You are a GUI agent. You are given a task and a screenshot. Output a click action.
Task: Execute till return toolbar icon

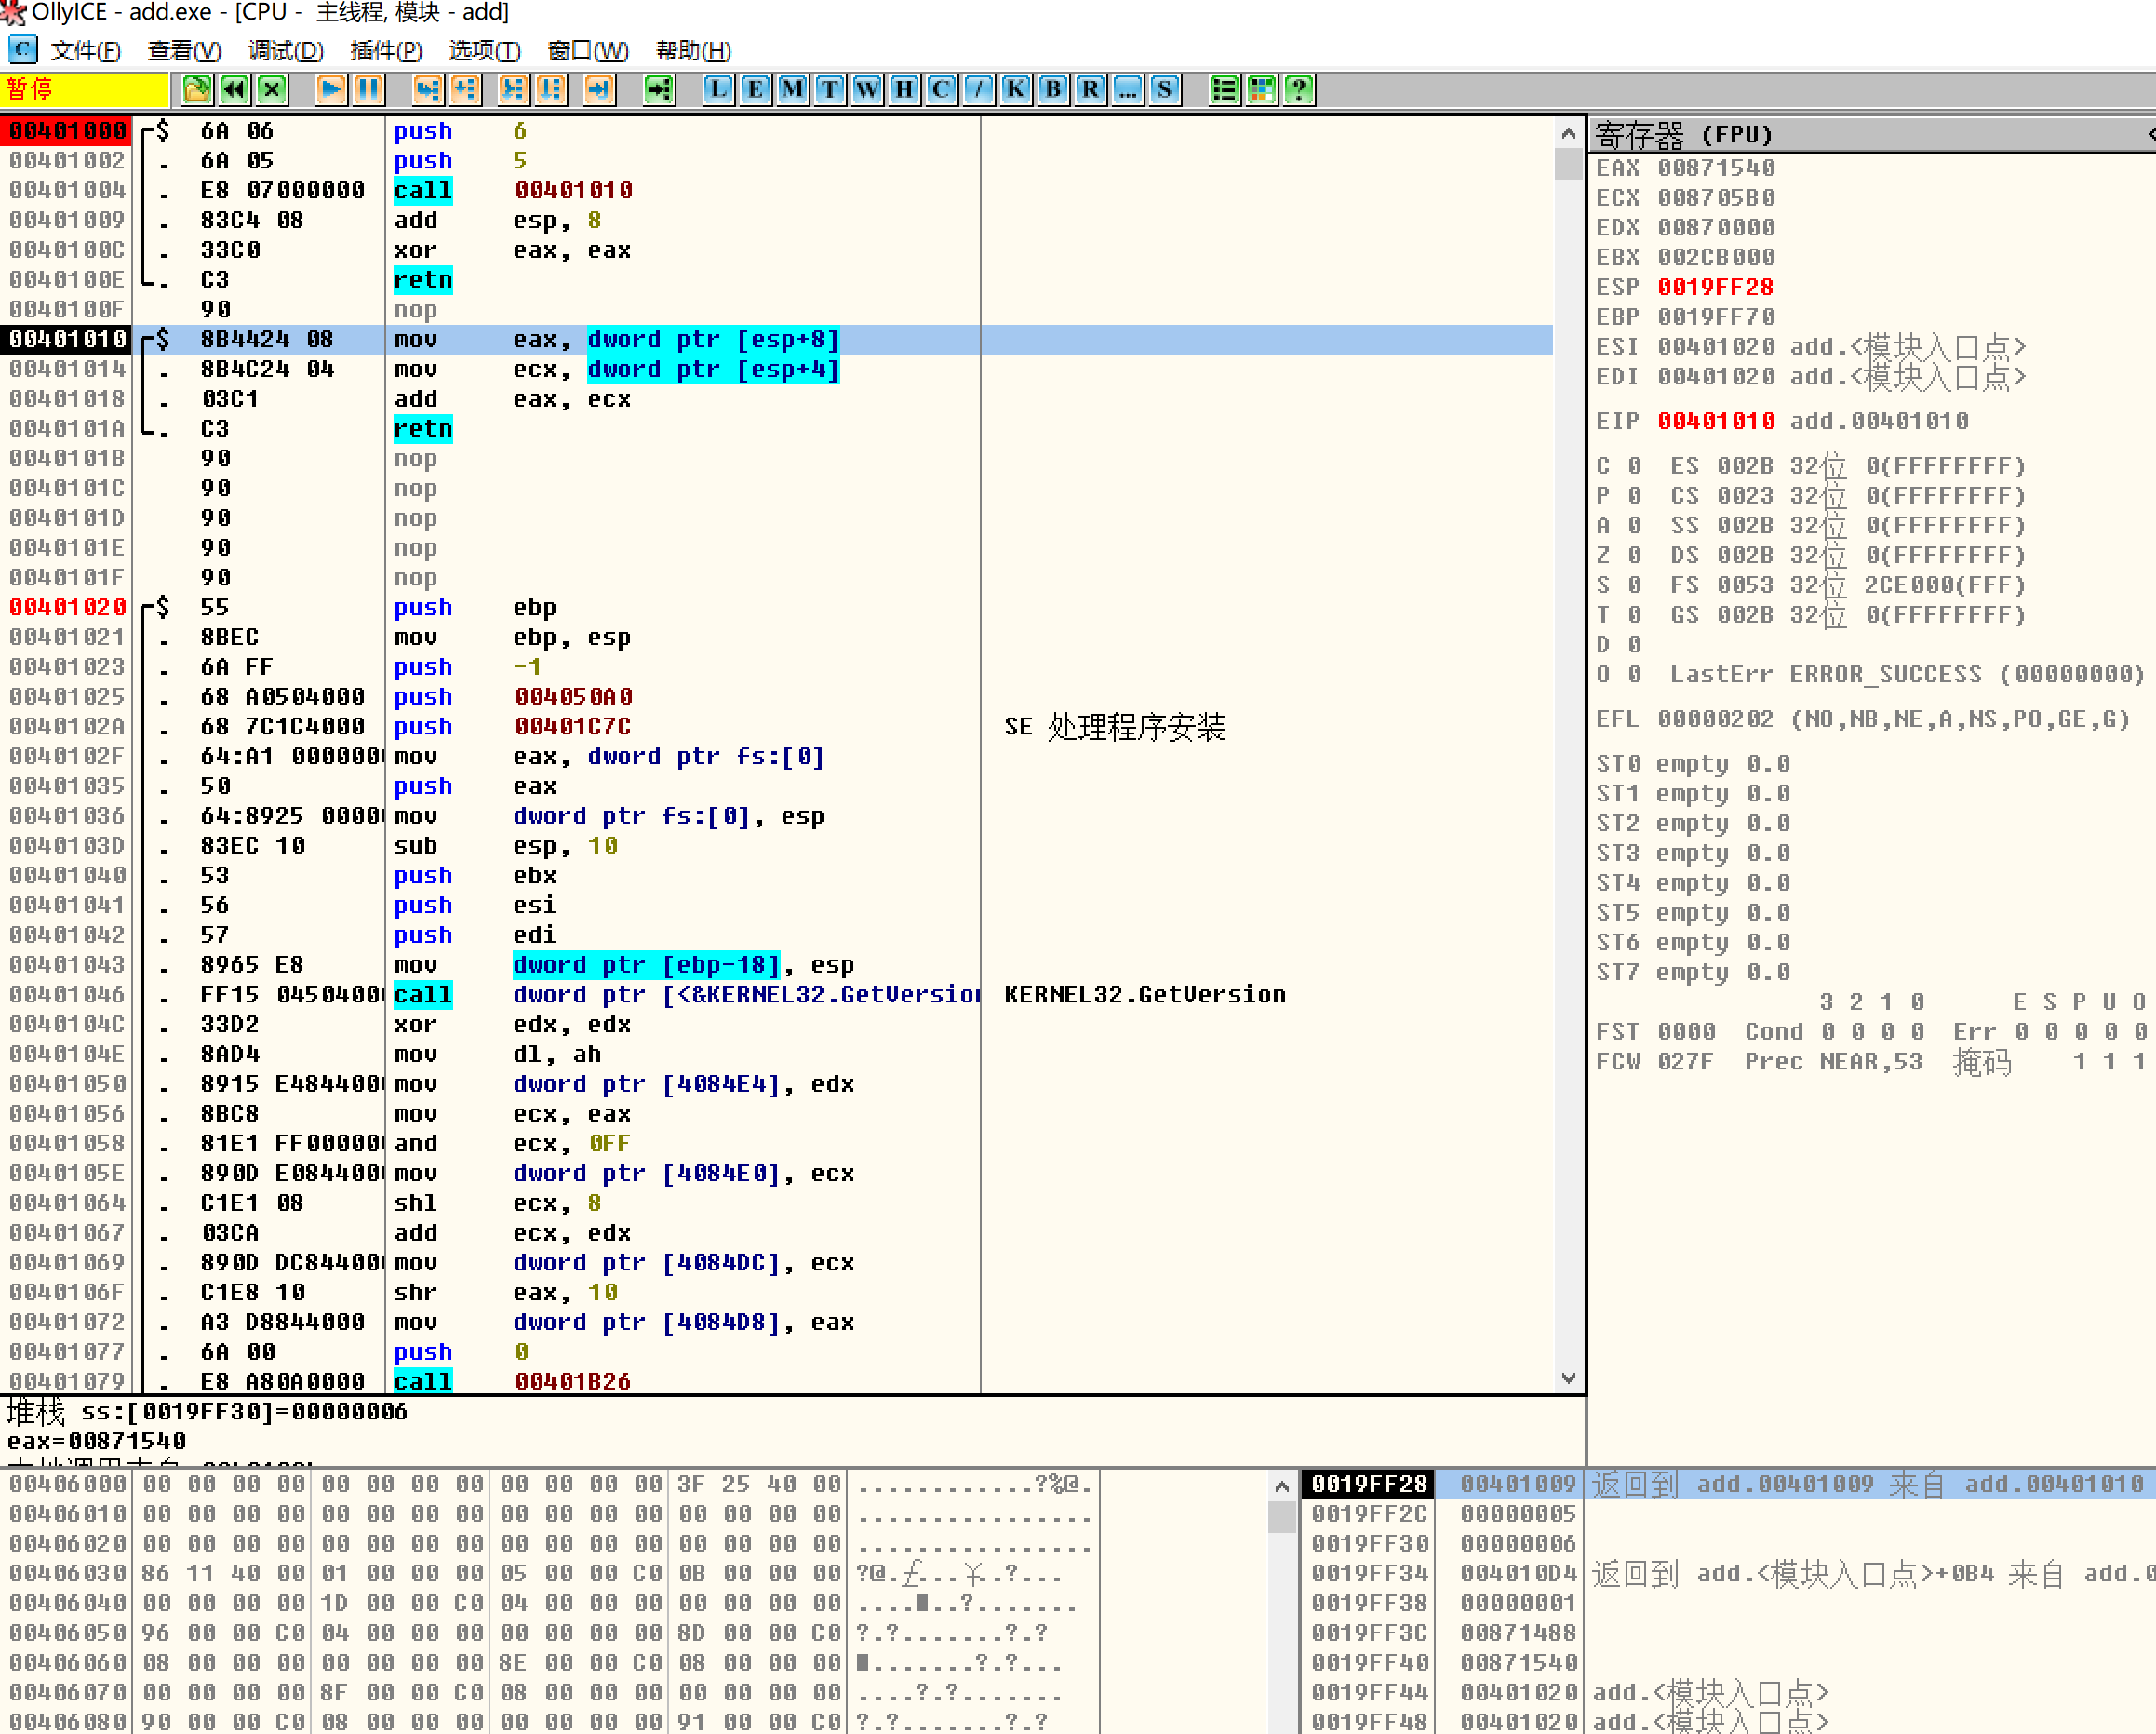coord(599,90)
